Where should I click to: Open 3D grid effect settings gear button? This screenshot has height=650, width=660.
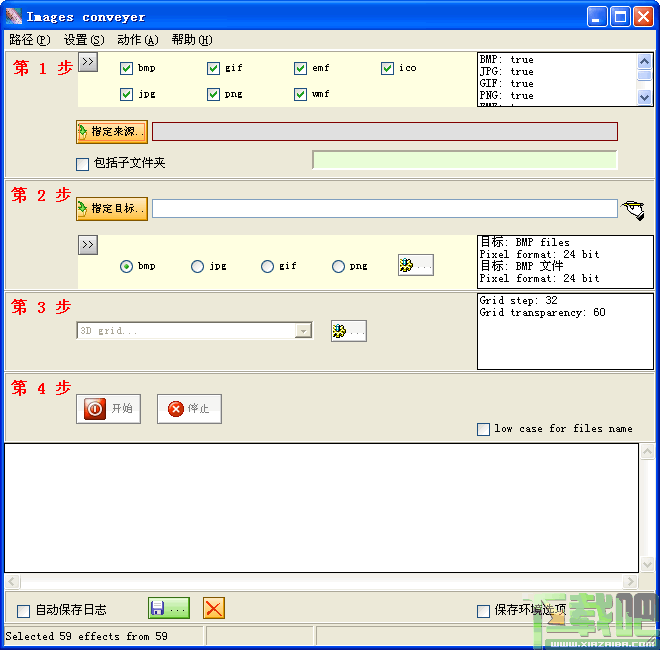[x=349, y=331]
